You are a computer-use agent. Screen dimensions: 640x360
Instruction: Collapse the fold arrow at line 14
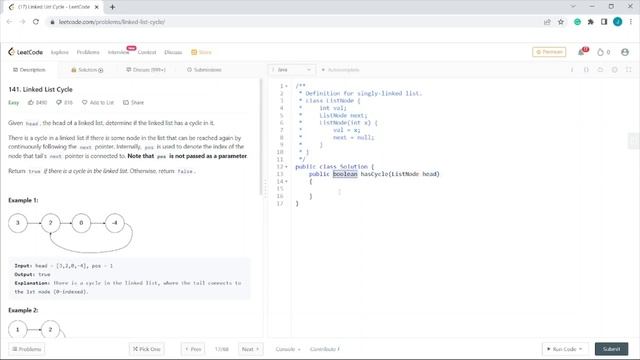click(286, 182)
